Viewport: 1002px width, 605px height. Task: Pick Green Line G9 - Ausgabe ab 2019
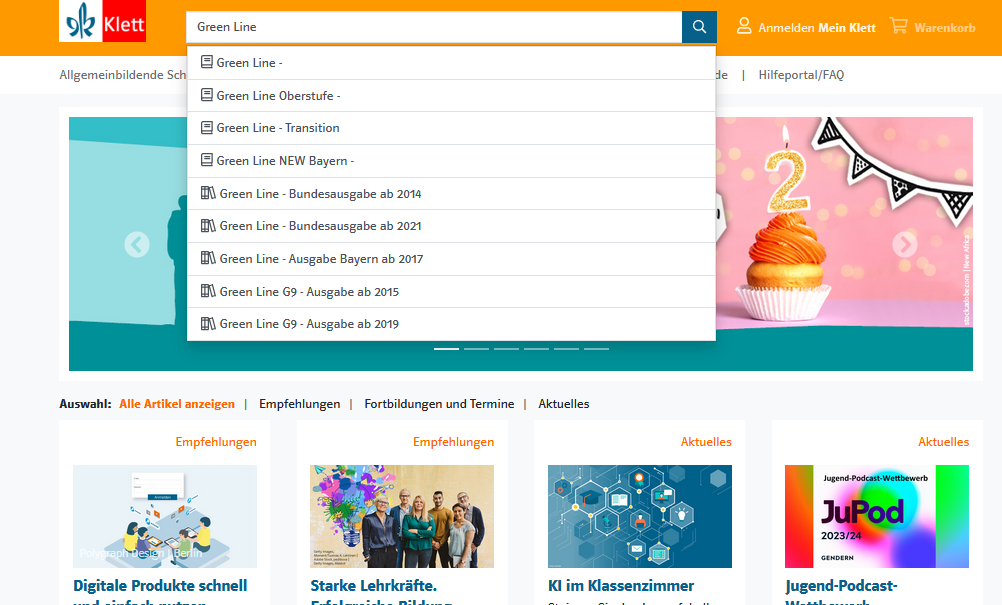tap(309, 324)
